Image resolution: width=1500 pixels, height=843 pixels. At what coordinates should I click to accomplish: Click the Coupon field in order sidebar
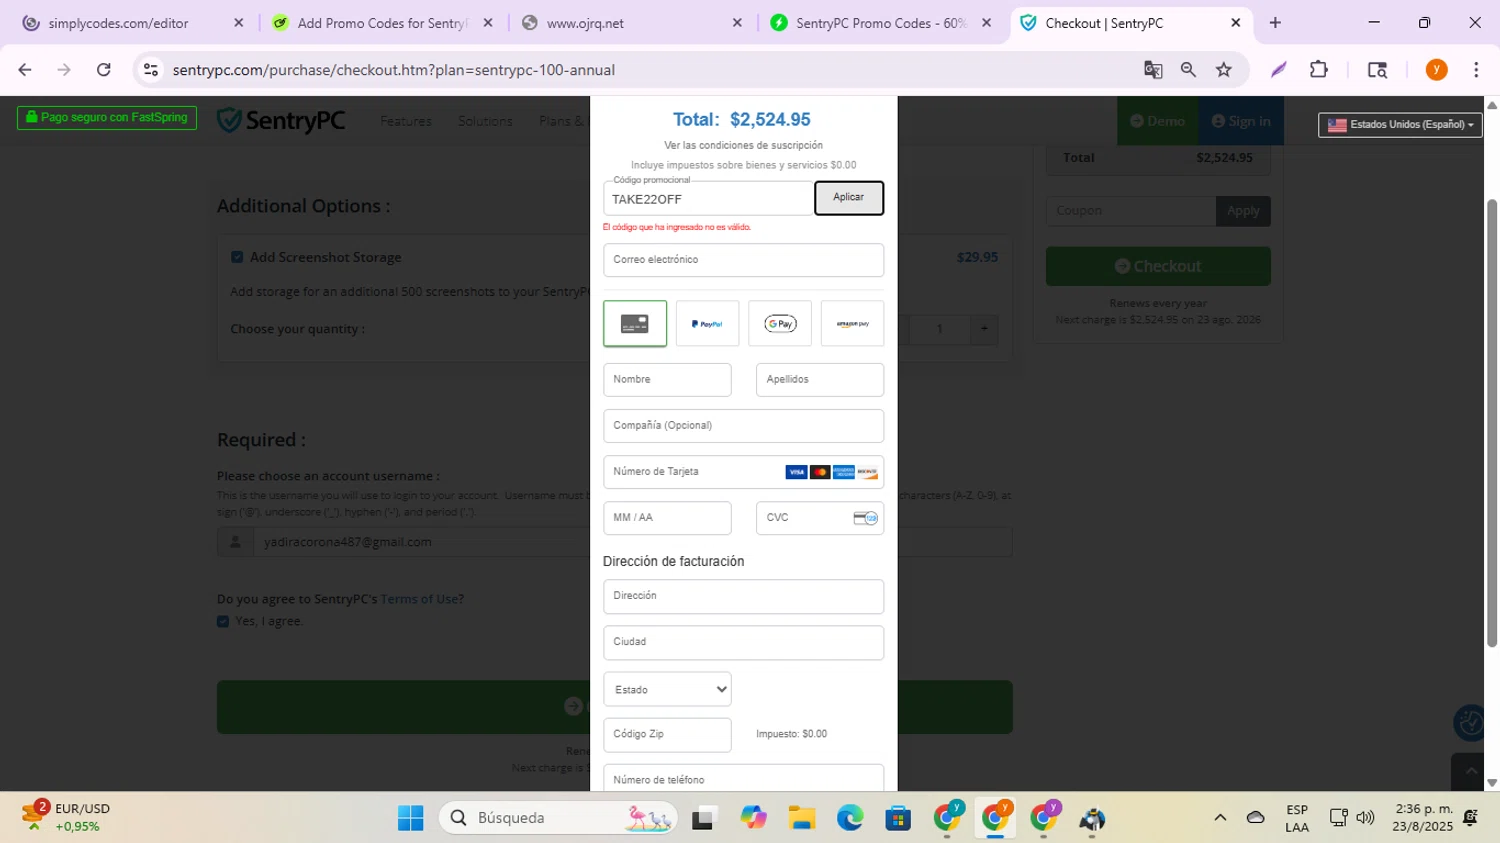click(x=1131, y=211)
